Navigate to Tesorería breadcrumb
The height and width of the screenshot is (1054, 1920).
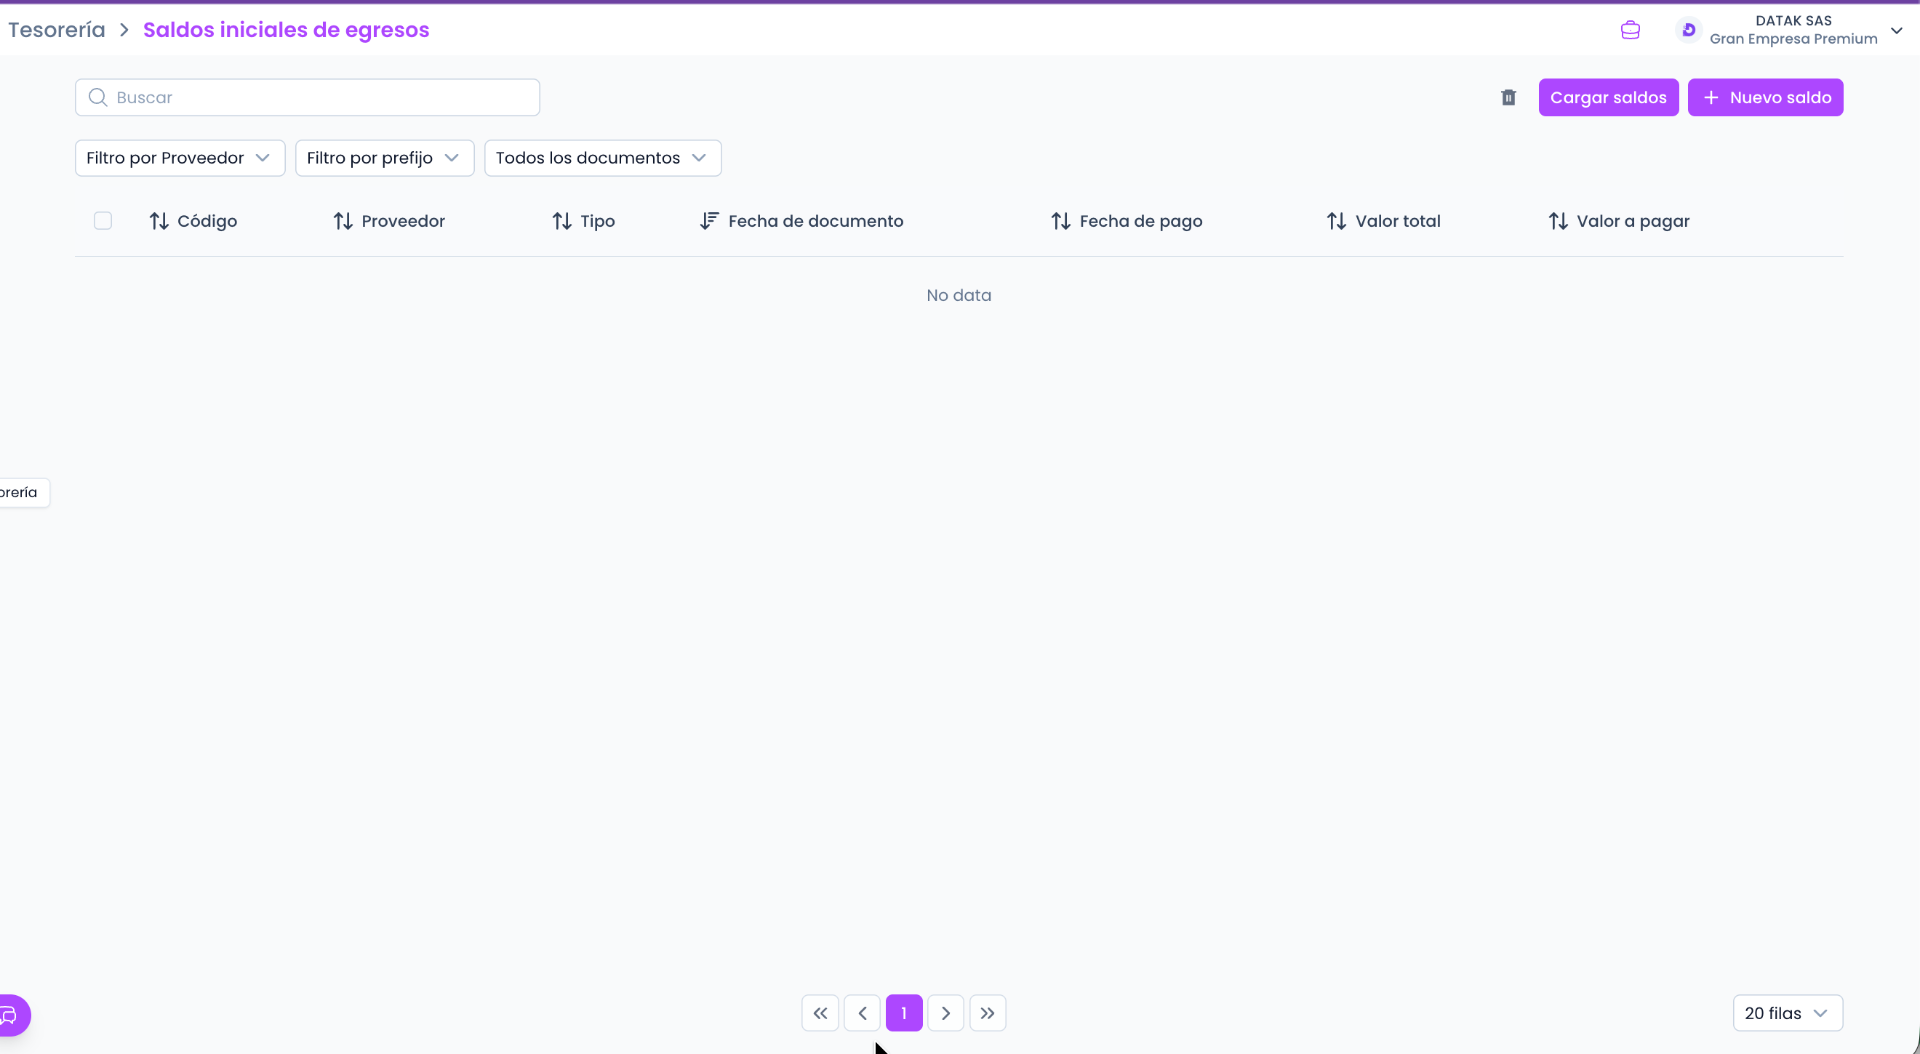(x=57, y=30)
